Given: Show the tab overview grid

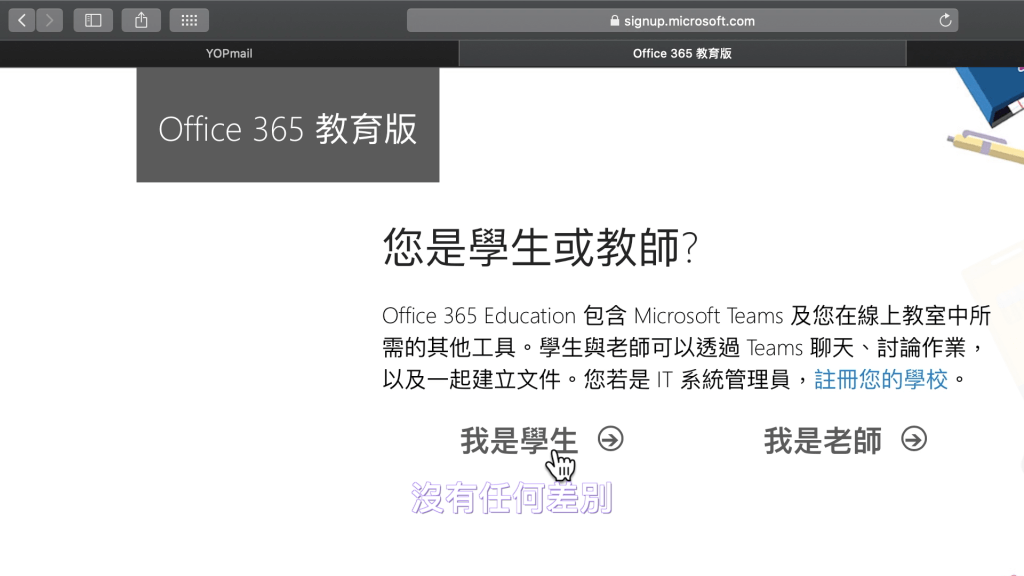Looking at the screenshot, I should click(x=189, y=20).
